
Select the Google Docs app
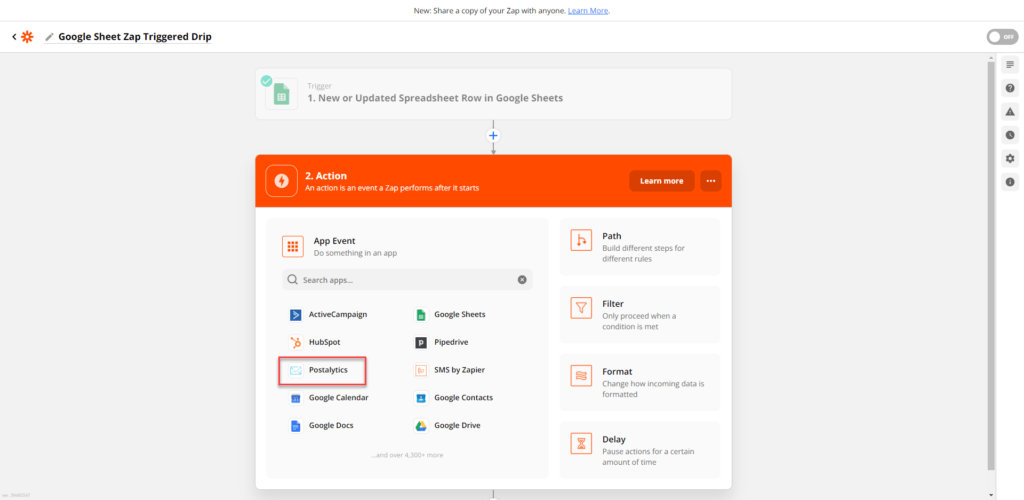pos(322,426)
